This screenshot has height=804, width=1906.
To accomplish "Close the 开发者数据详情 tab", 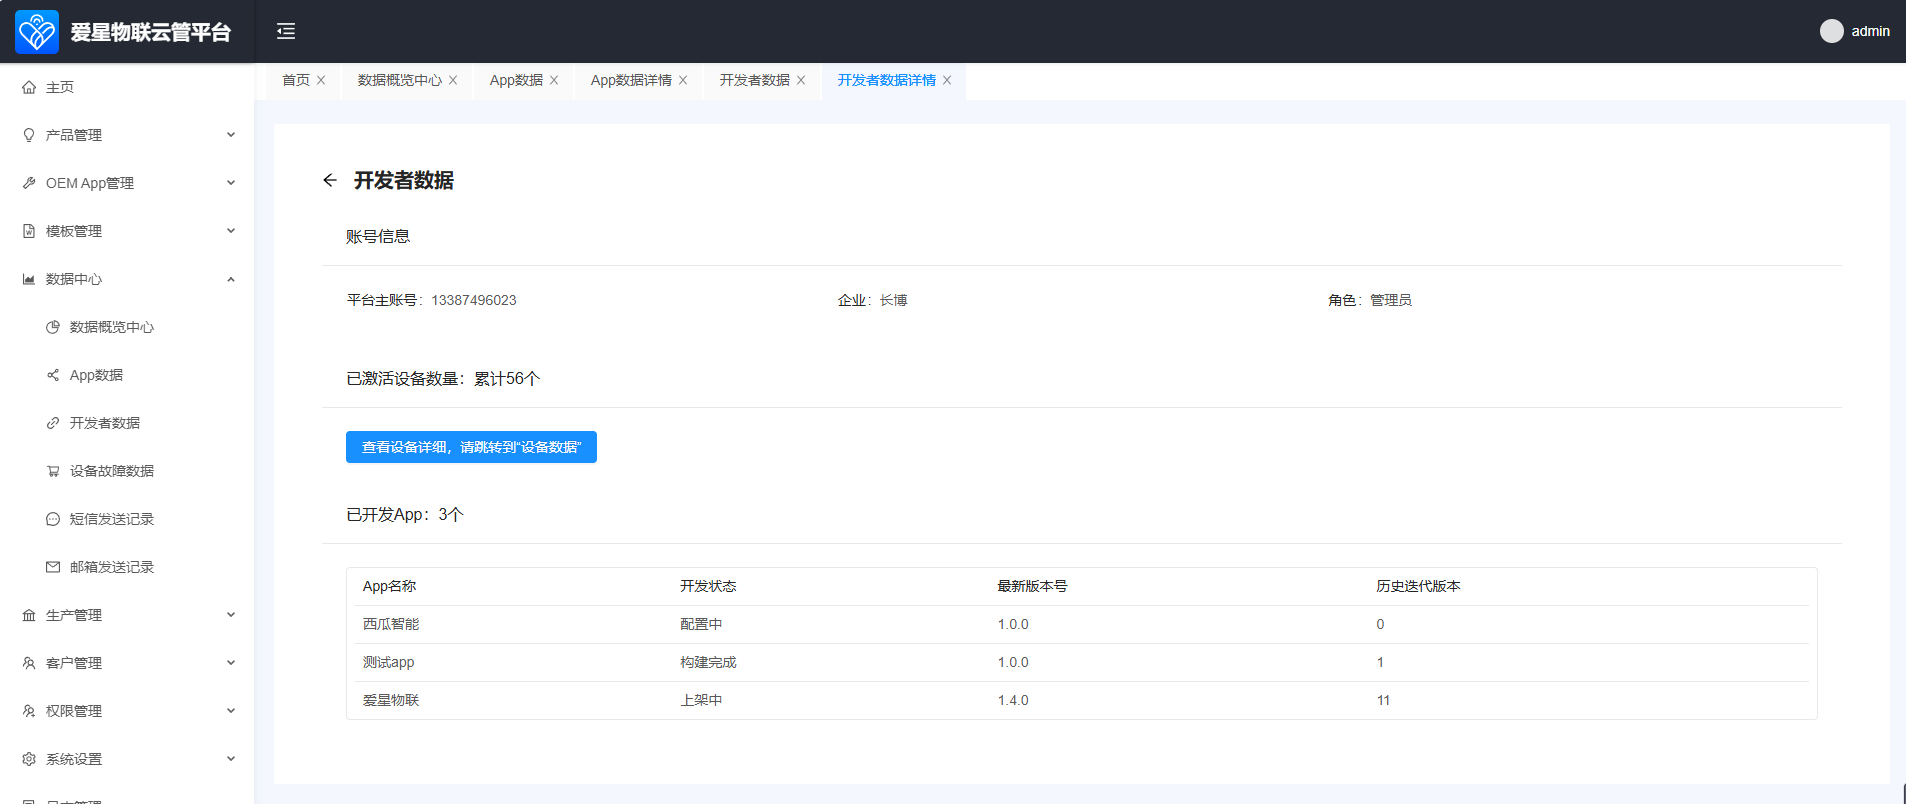I will pos(947,80).
